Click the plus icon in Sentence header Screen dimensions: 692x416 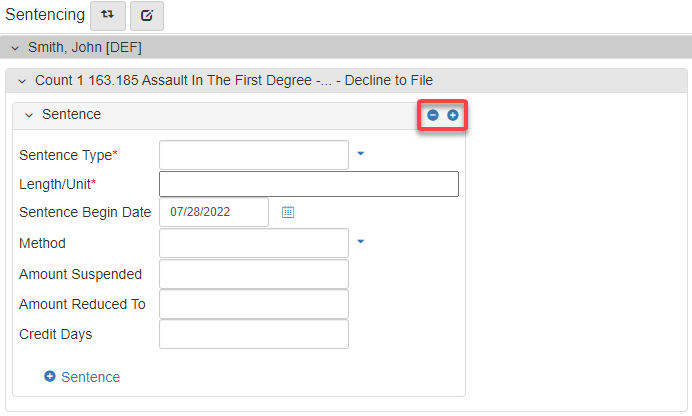coord(452,115)
